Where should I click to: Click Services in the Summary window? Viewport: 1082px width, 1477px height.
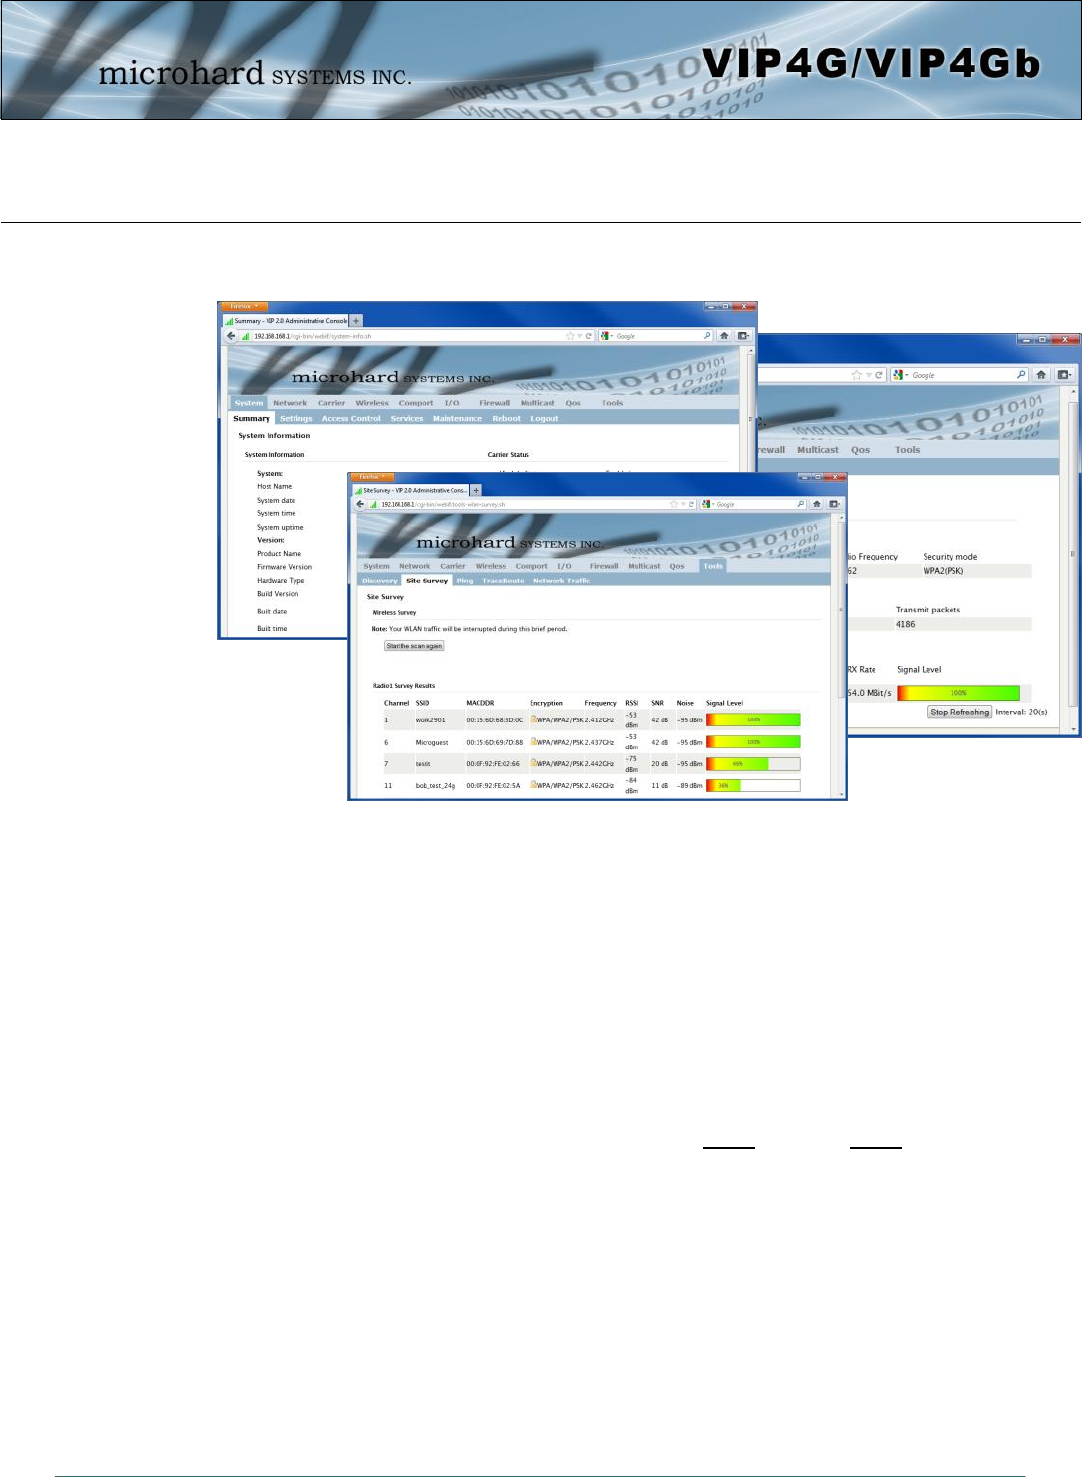click(x=407, y=418)
